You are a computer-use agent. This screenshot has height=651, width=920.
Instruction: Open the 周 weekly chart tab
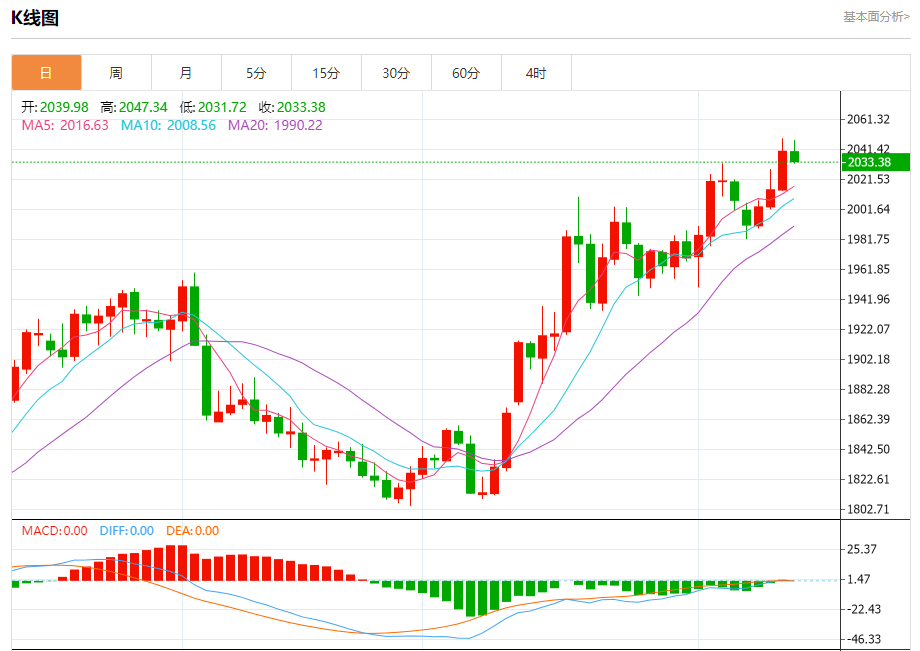(x=116, y=73)
